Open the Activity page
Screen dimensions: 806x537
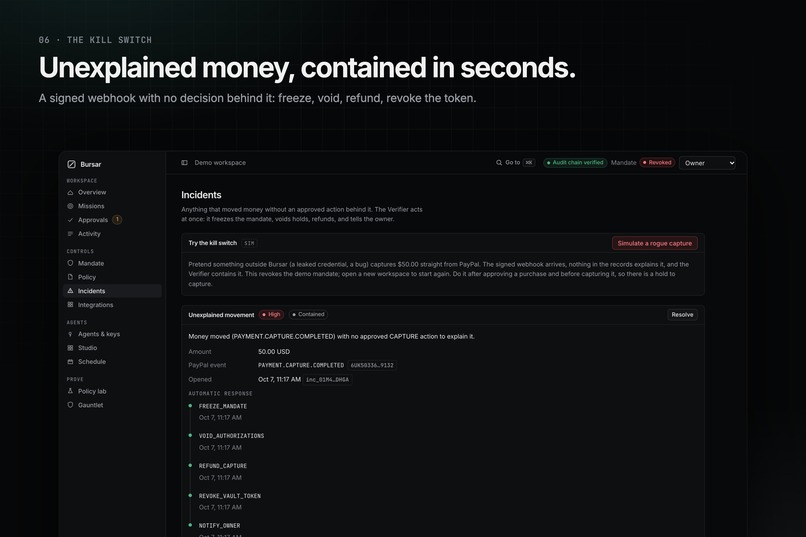pos(112,234)
